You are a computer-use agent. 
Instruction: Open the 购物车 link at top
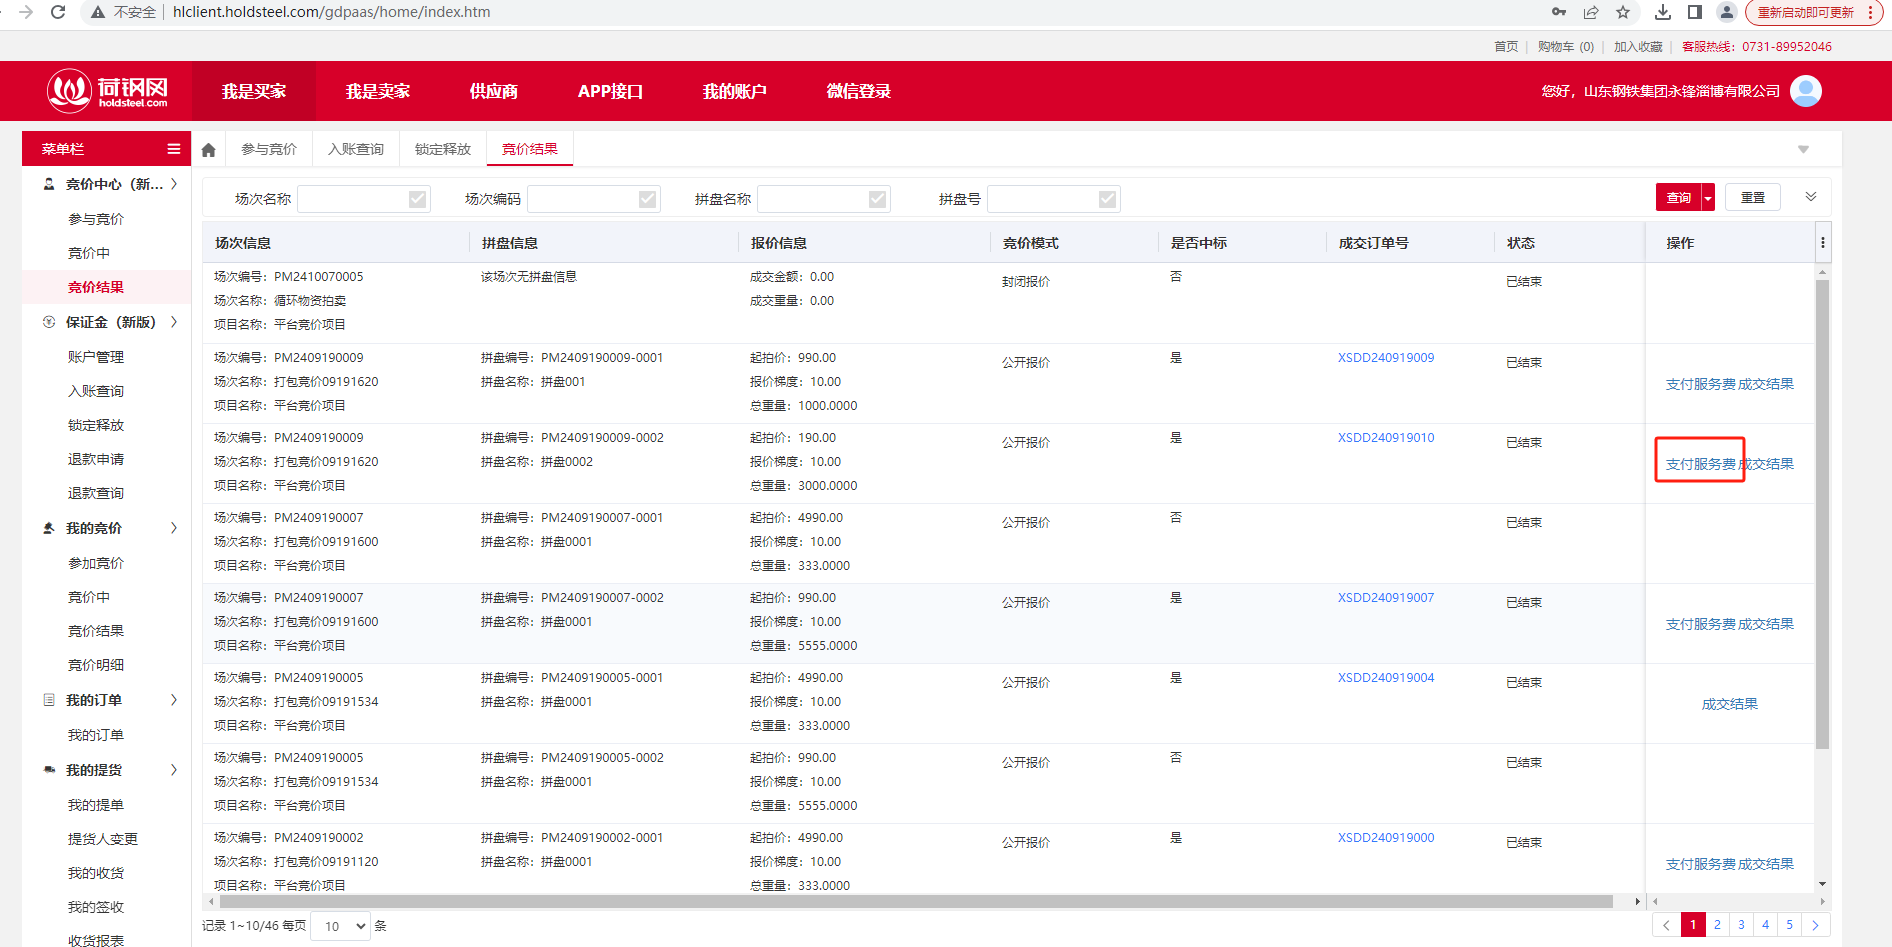(1566, 47)
